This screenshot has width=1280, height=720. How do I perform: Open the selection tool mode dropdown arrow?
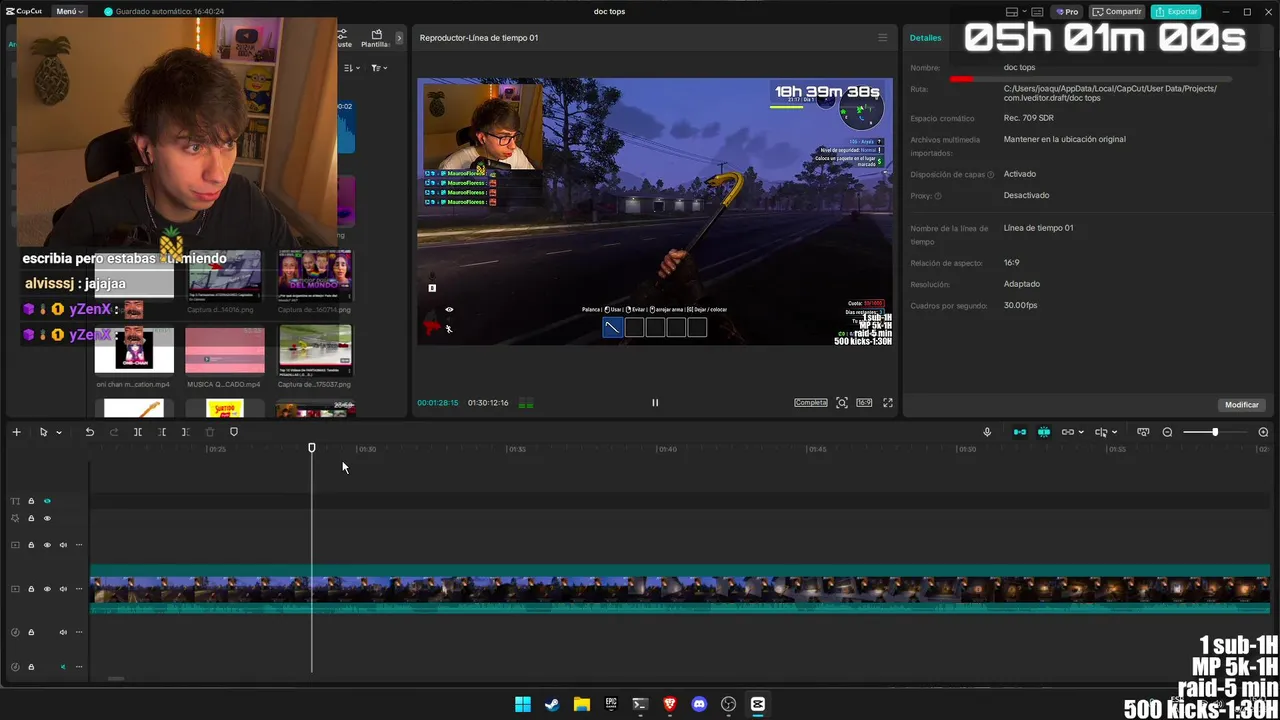tap(59, 433)
